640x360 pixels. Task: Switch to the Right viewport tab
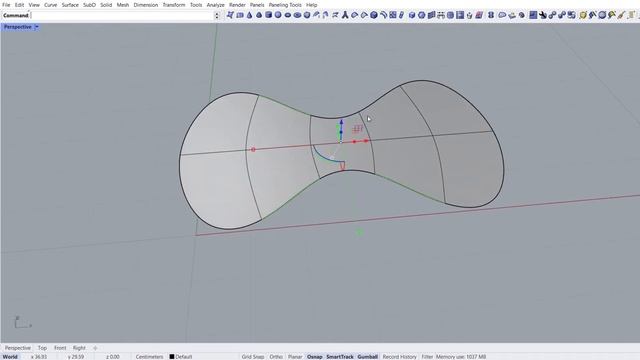[79, 348]
